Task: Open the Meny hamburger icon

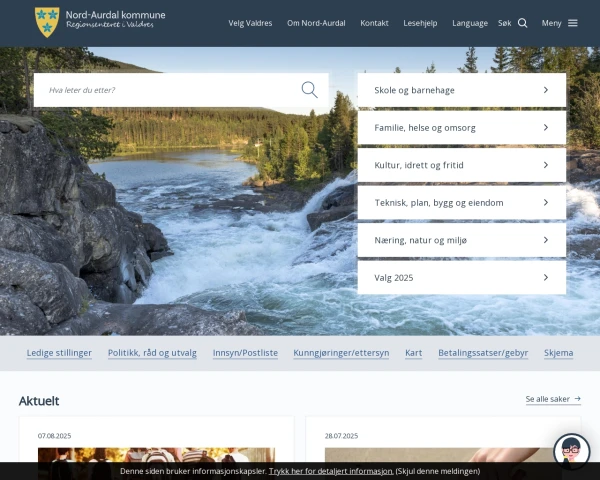Action: (572, 23)
